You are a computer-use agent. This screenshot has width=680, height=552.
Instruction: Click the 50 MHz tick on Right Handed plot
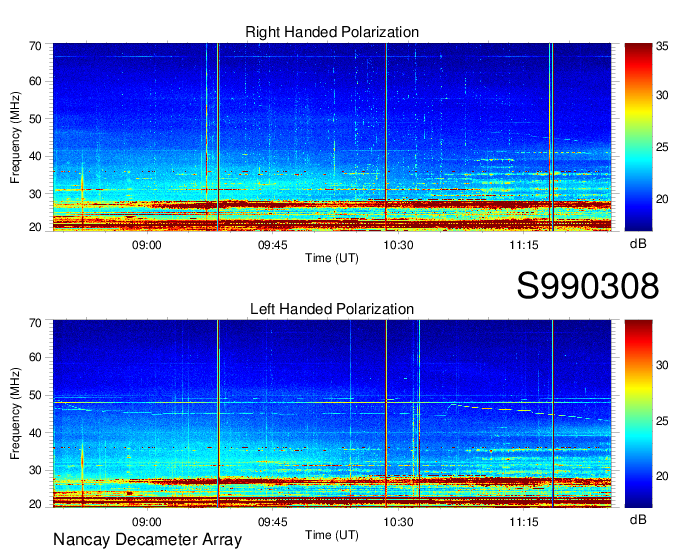click(x=35, y=119)
